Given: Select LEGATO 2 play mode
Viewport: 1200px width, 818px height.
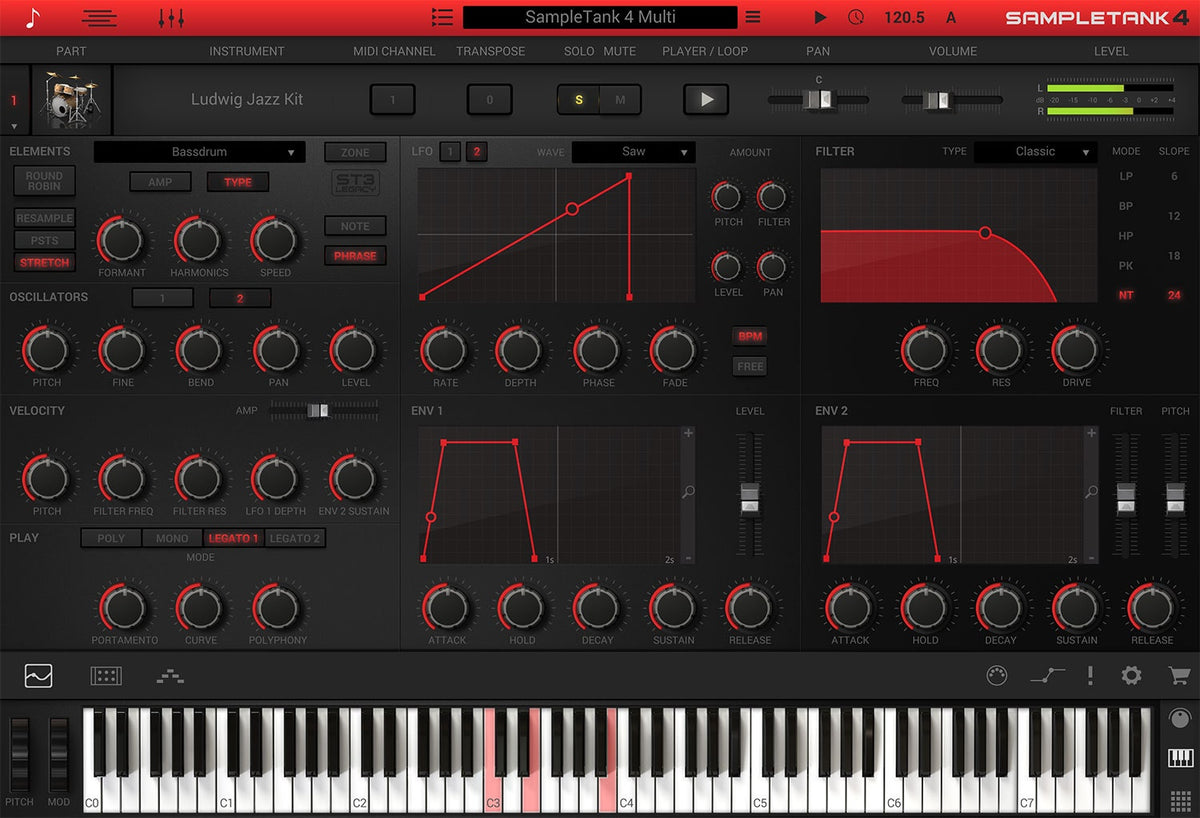Looking at the screenshot, I should [x=295, y=538].
